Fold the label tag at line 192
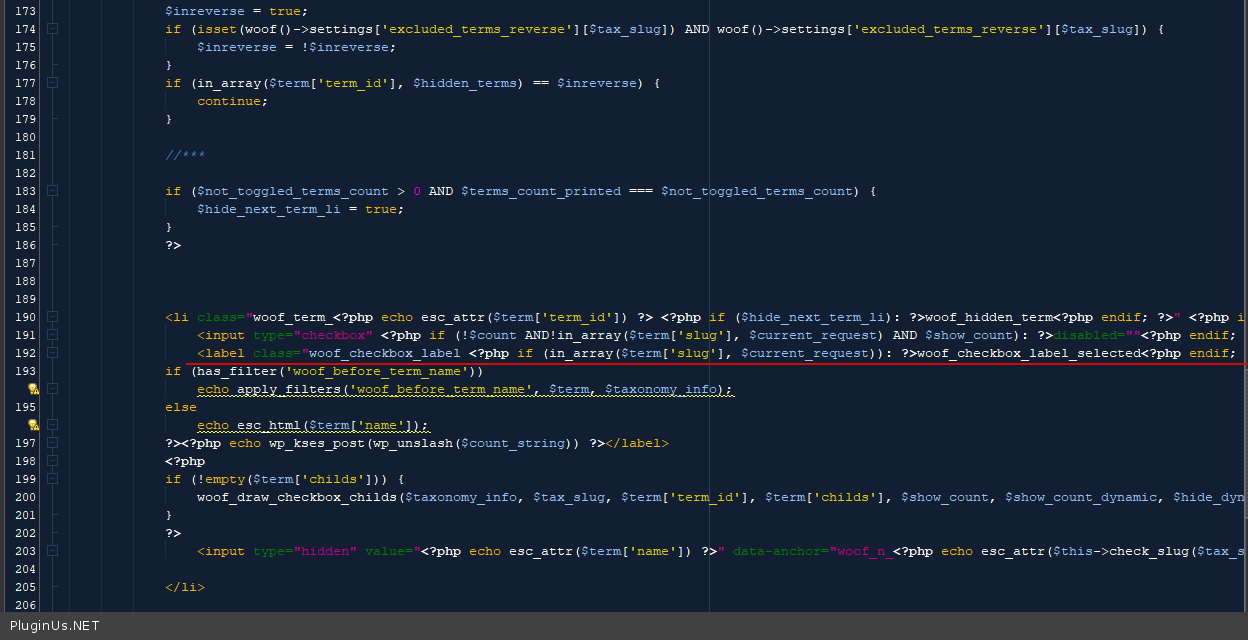The width and height of the screenshot is (1248, 640). click(x=52, y=353)
